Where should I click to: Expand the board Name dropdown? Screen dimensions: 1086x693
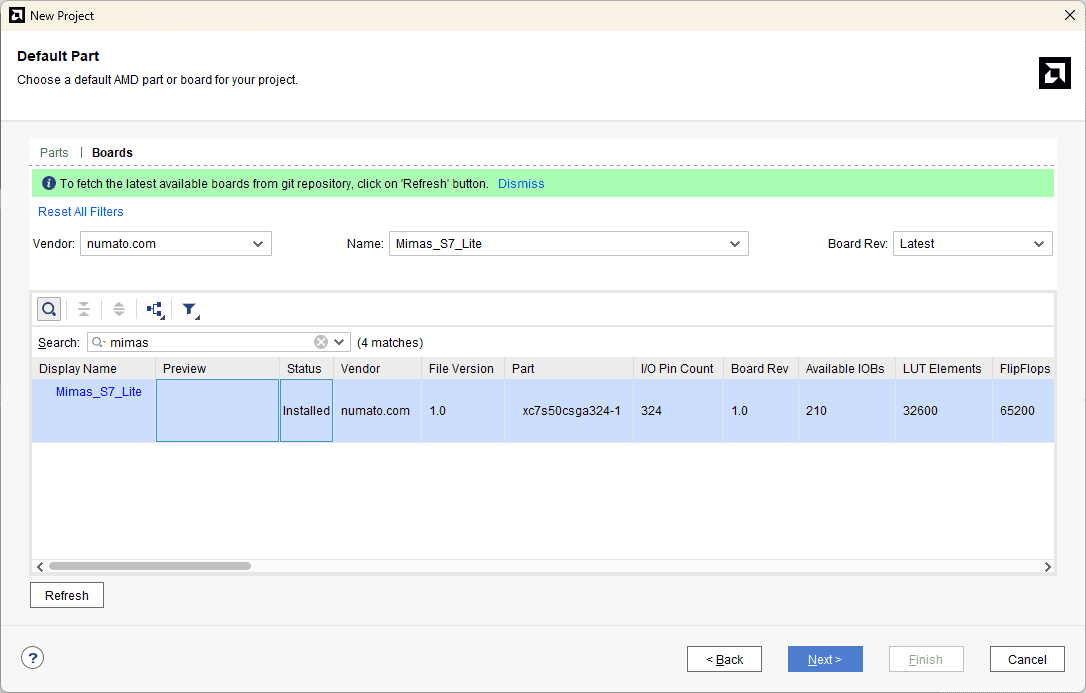tap(568, 243)
